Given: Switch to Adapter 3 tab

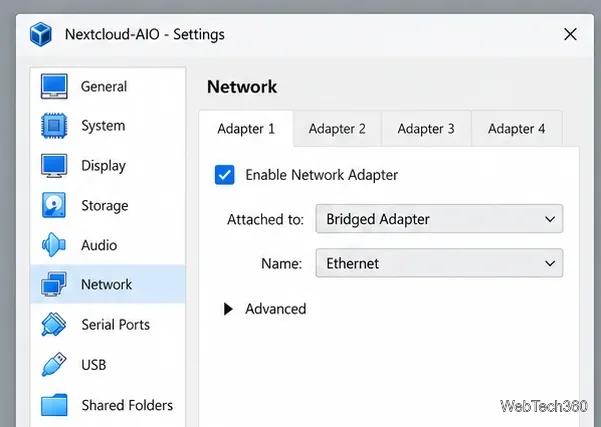Looking at the screenshot, I should 426,129.
